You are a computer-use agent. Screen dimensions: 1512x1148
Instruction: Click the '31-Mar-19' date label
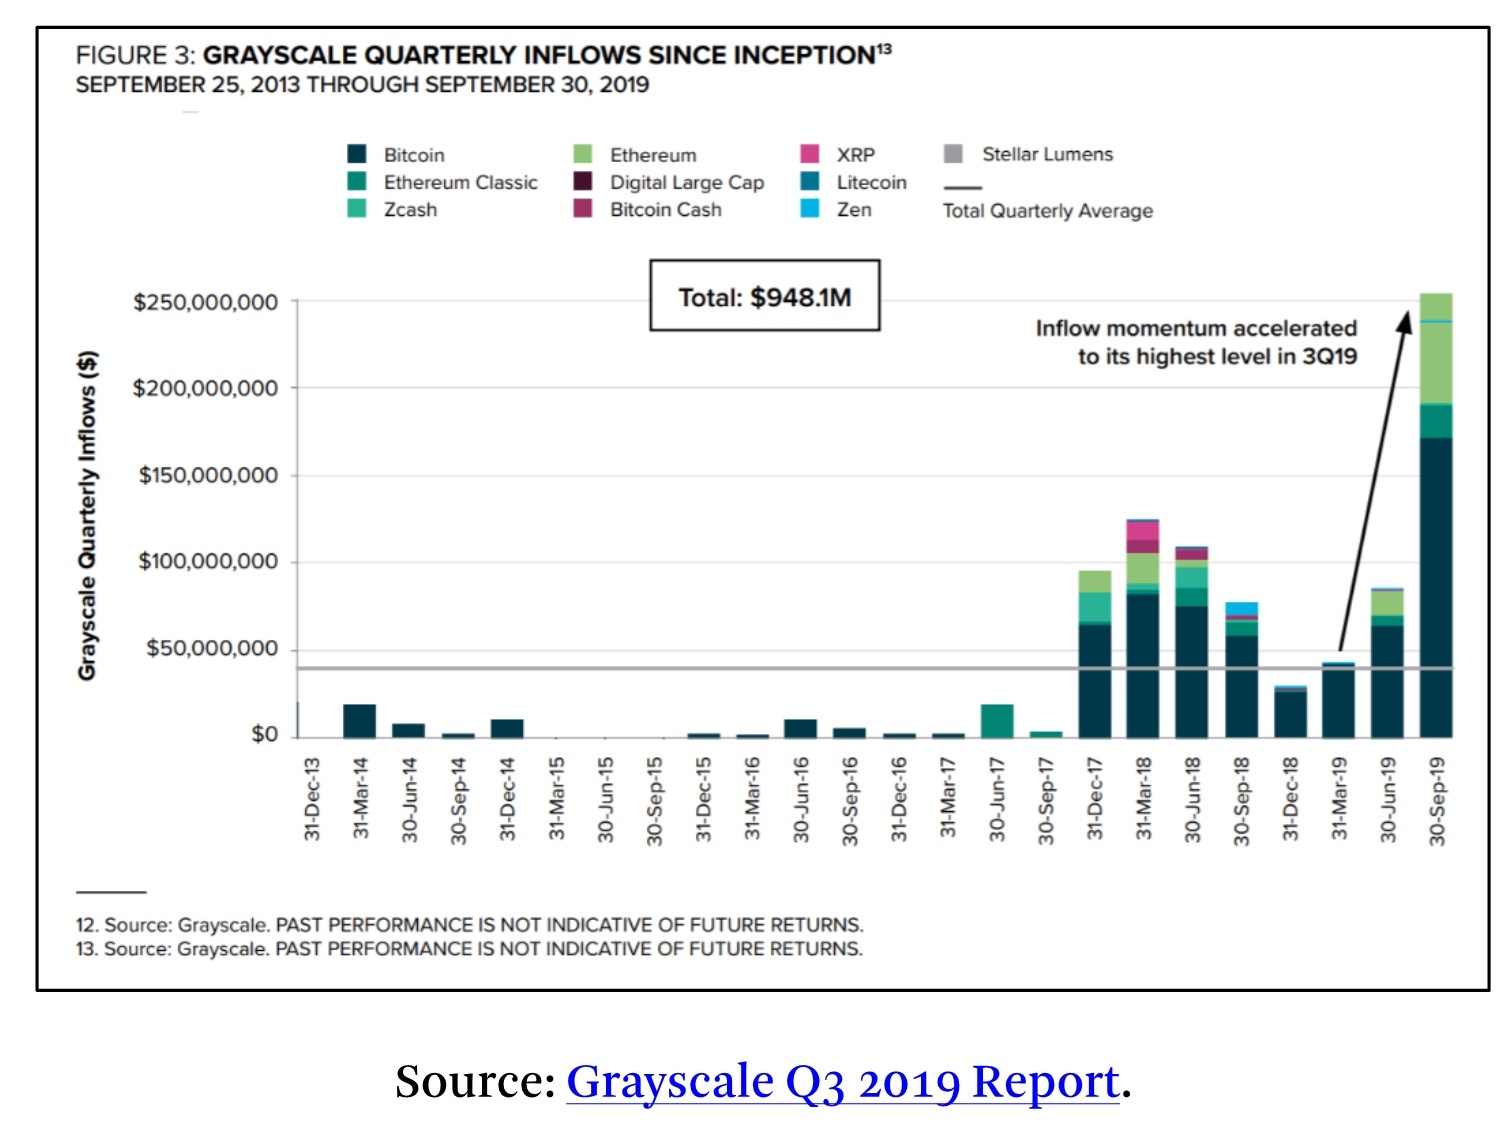click(1339, 799)
